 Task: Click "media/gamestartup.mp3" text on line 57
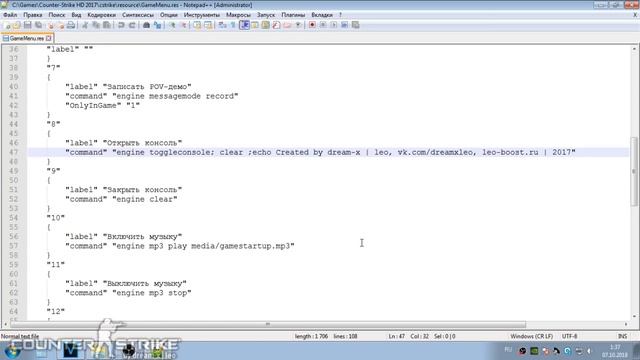241,247
